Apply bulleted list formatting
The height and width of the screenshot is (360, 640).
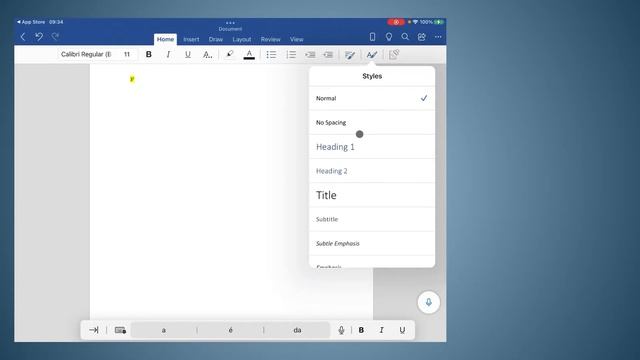coord(271,54)
